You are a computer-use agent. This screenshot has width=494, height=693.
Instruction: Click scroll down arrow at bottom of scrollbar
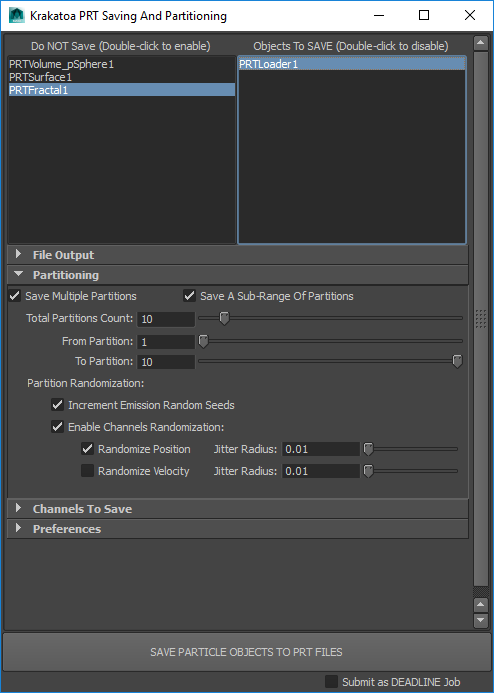pyautogui.click(x=480, y=620)
